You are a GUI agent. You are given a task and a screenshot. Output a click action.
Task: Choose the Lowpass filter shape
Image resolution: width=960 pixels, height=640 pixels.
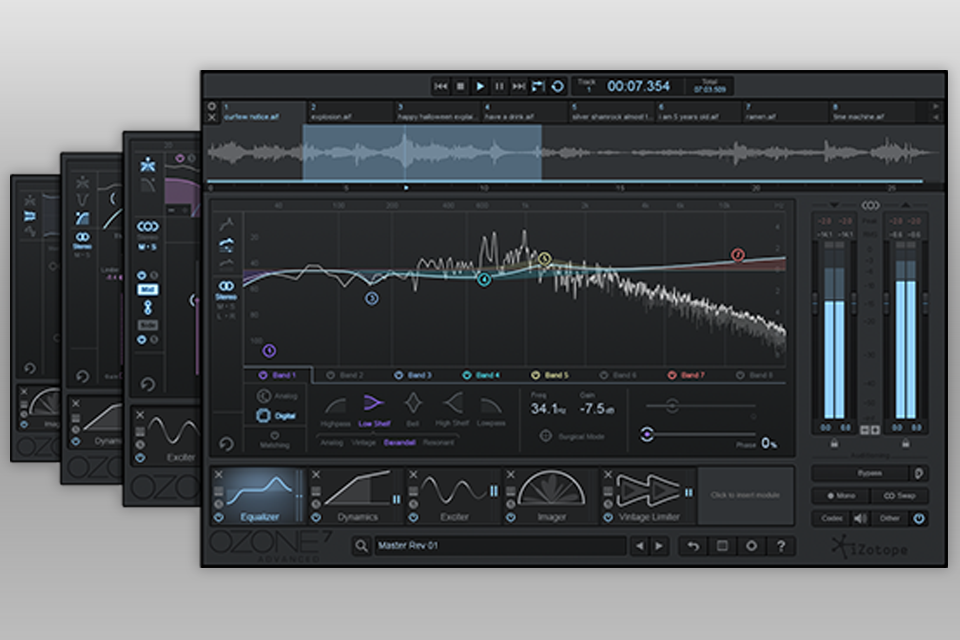491,411
